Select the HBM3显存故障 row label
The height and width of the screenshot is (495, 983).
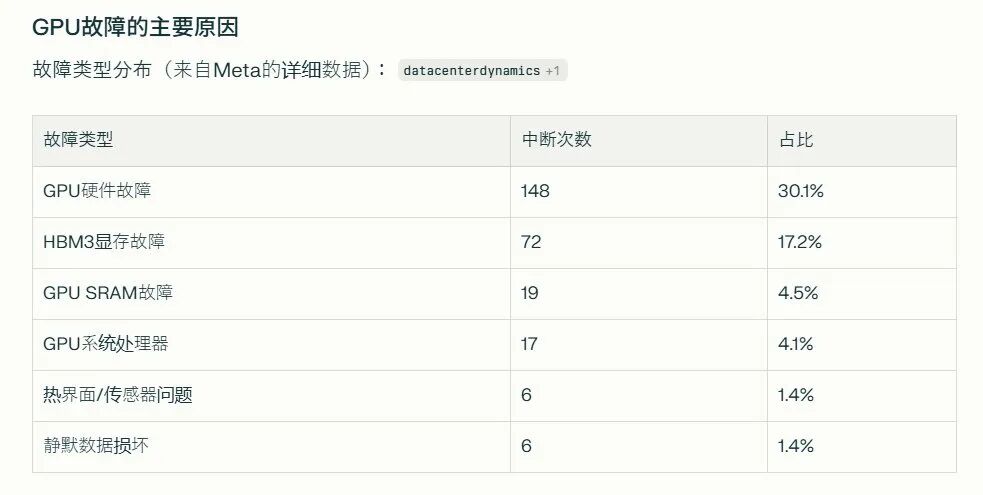pos(104,242)
